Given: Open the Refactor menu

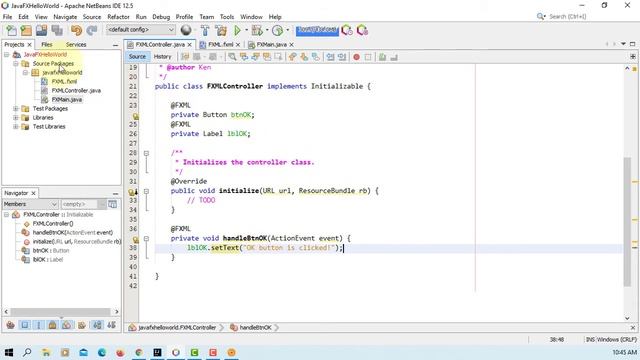Looking at the screenshot, I should [x=118, y=17].
